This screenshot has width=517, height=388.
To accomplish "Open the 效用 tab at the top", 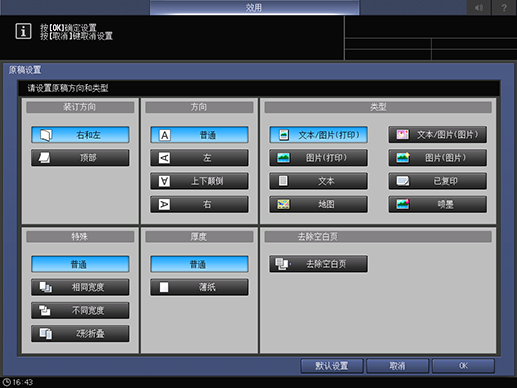I will tap(254, 7).
